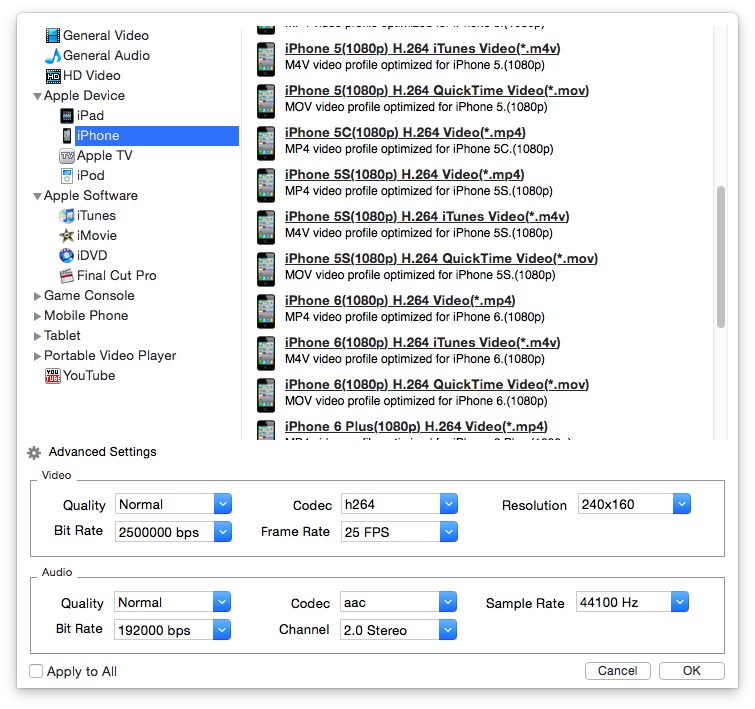Click phone icon beside iPhone 5C H.264 Video
Viewport: 755px width, 709px height.
pyautogui.click(x=266, y=143)
